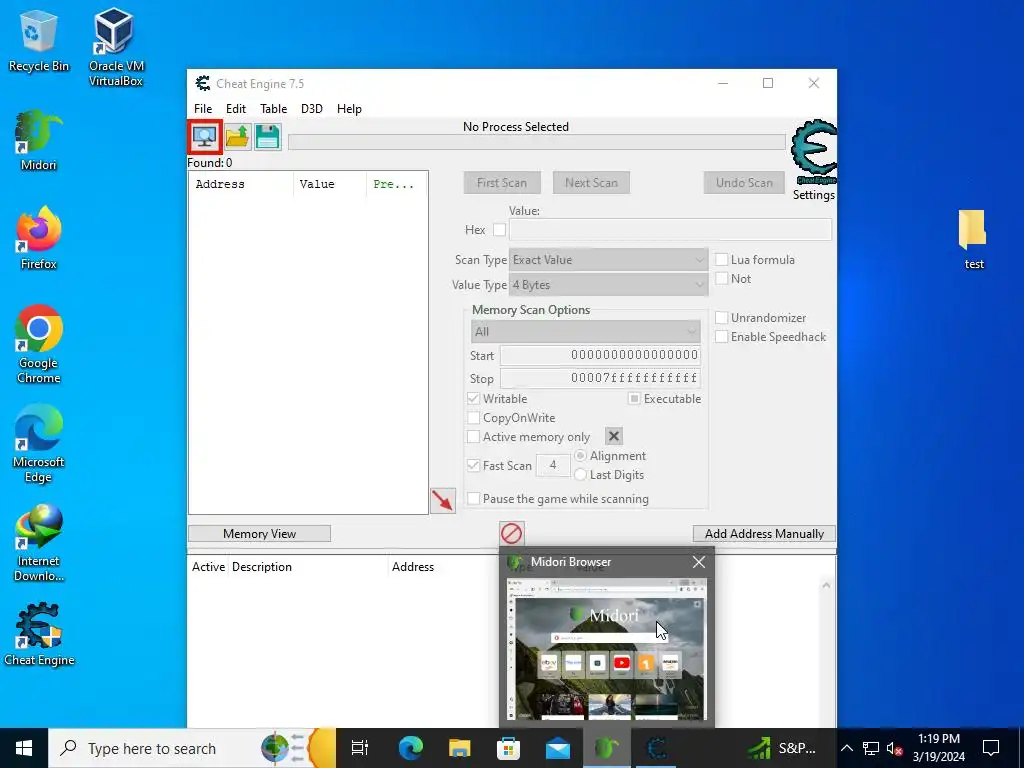1024x768 pixels.
Task: Open File Explorer from the taskbar
Action: click(460, 748)
